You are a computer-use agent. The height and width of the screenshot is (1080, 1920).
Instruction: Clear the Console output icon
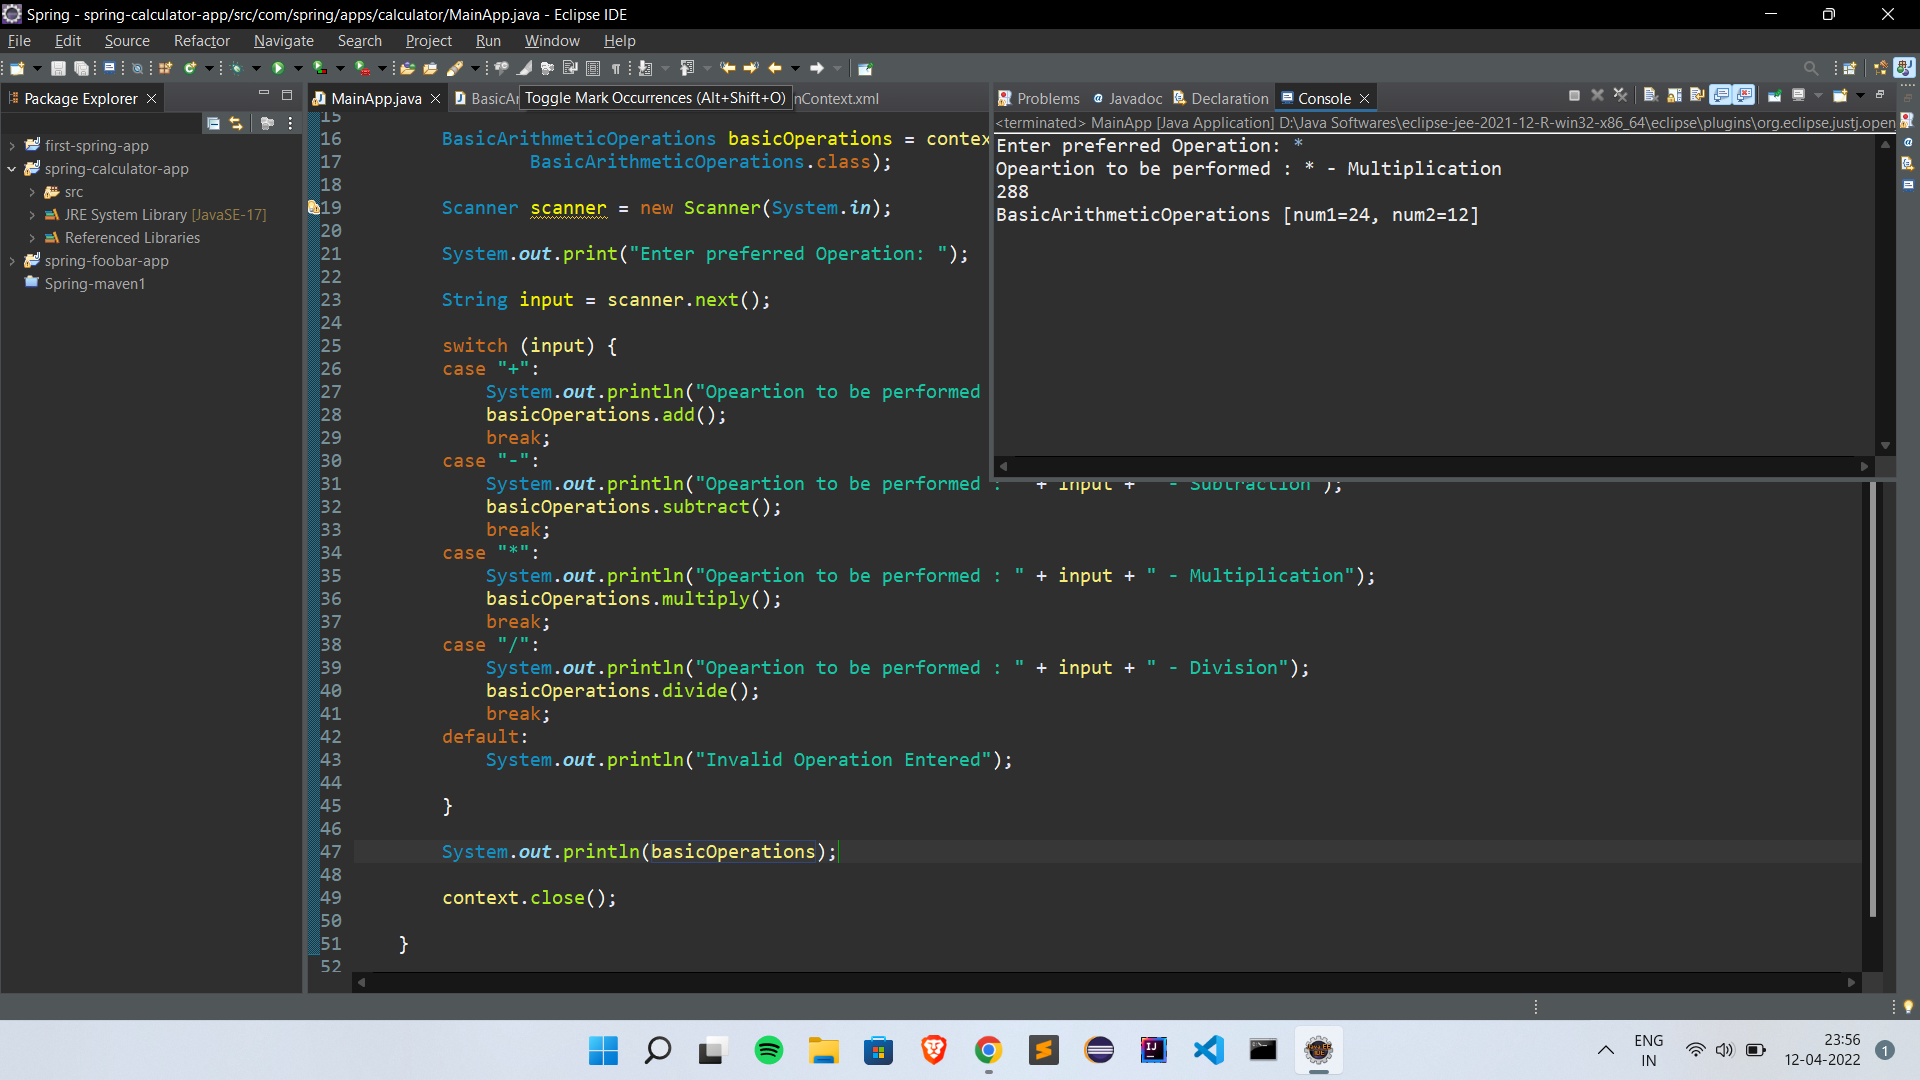pyautogui.click(x=1650, y=96)
